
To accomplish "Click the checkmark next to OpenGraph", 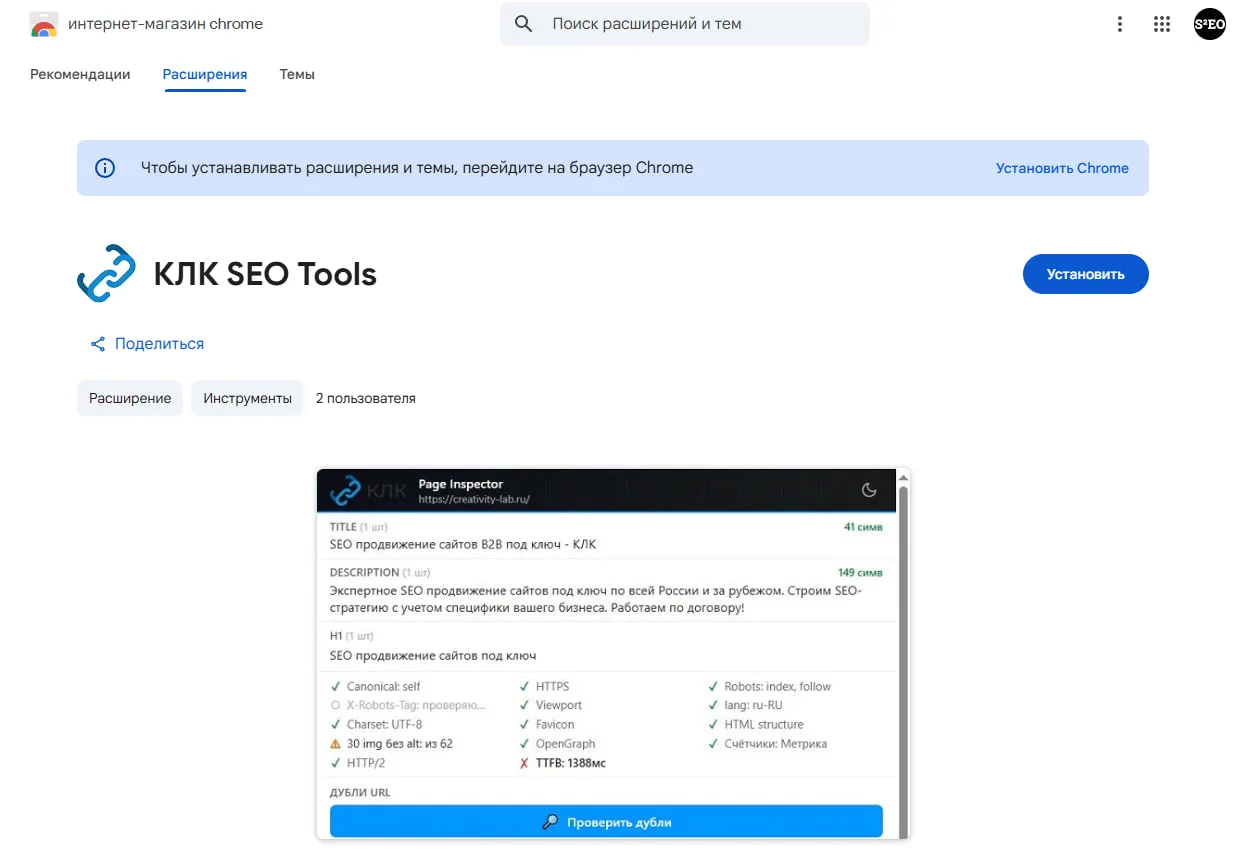I will pyautogui.click(x=525, y=744).
